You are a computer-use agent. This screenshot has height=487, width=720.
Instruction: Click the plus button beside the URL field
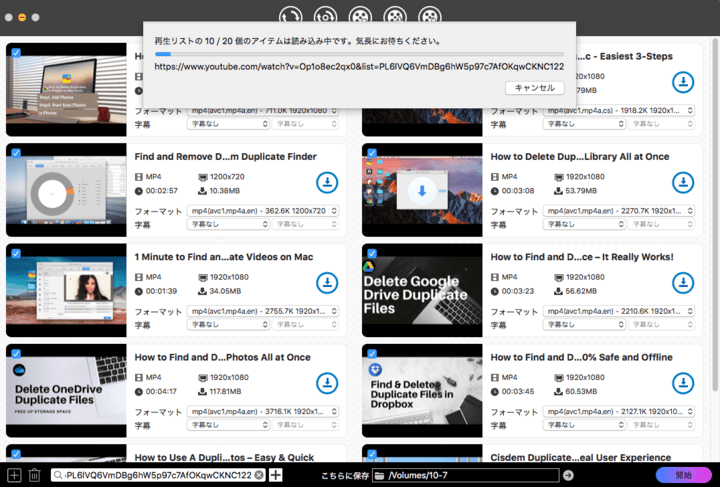pos(276,475)
